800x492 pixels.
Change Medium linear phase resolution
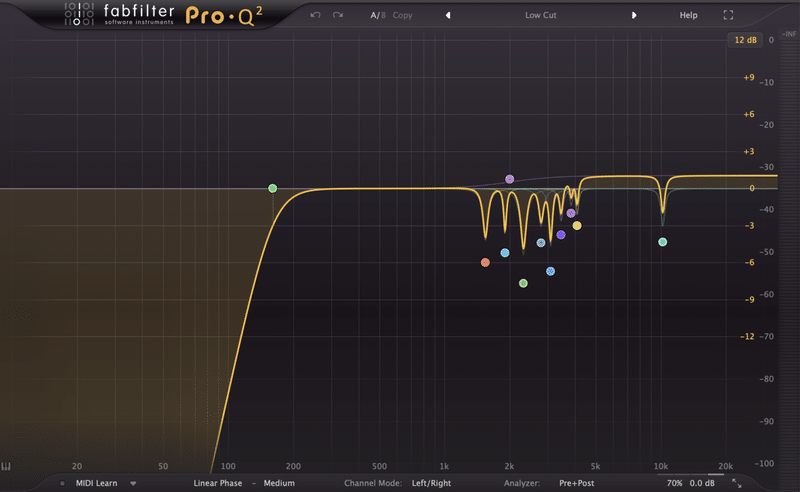279,483
